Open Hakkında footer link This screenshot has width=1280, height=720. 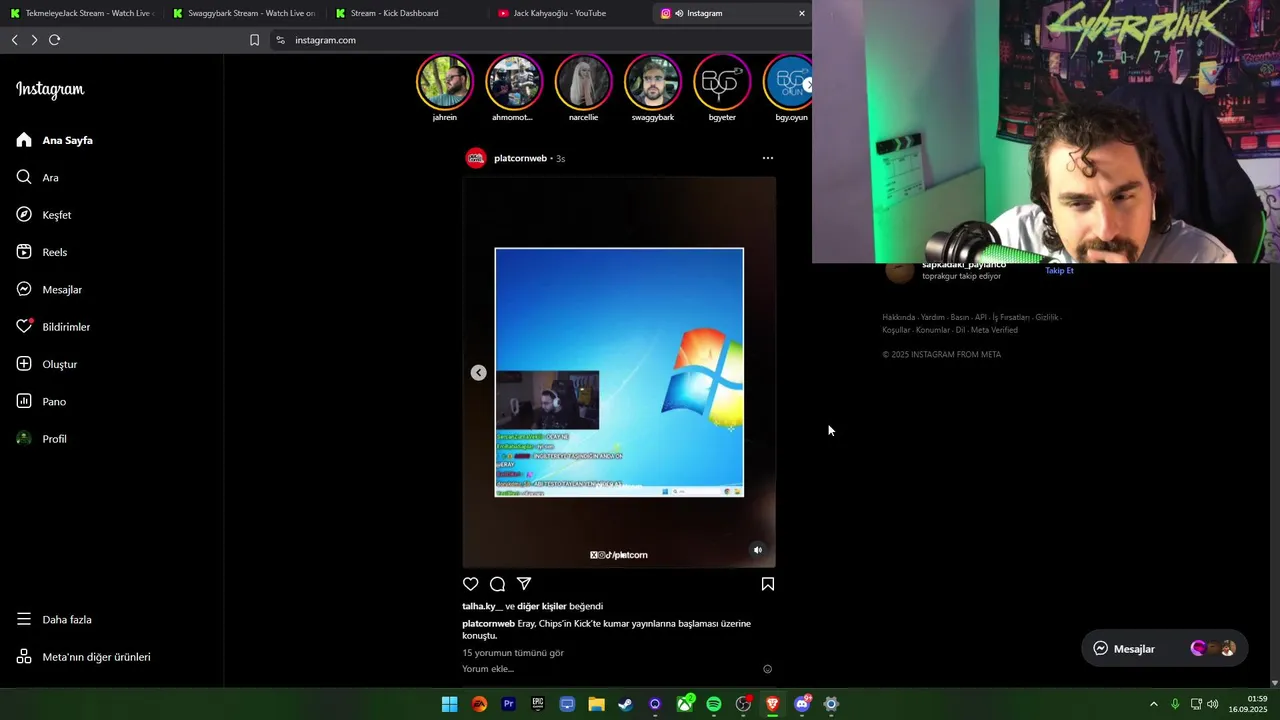(x=898, y=317)
